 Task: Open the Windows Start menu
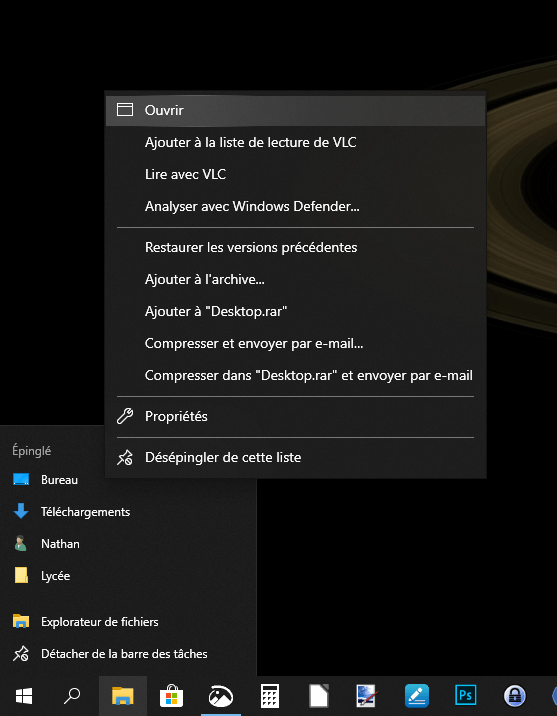point(24,696)
